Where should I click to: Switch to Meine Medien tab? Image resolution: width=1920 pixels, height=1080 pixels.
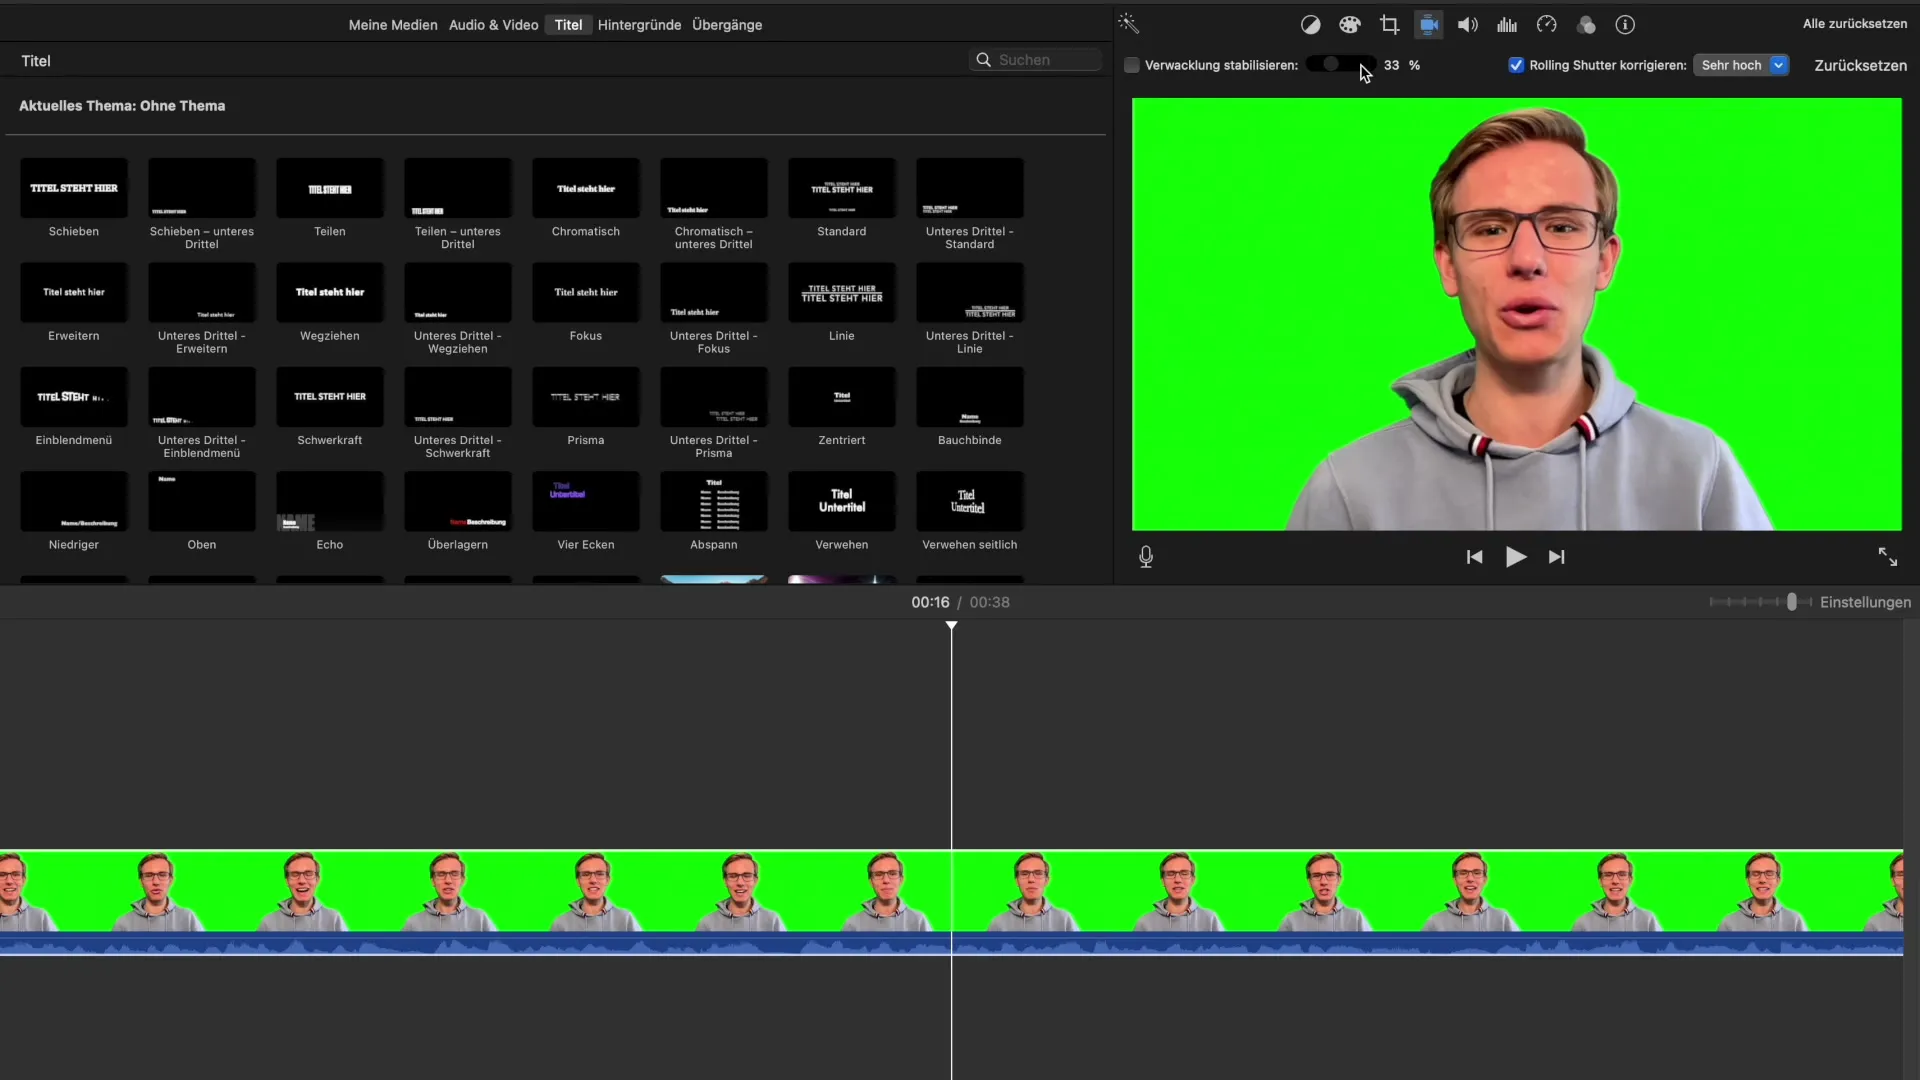(x=393, y=25)
